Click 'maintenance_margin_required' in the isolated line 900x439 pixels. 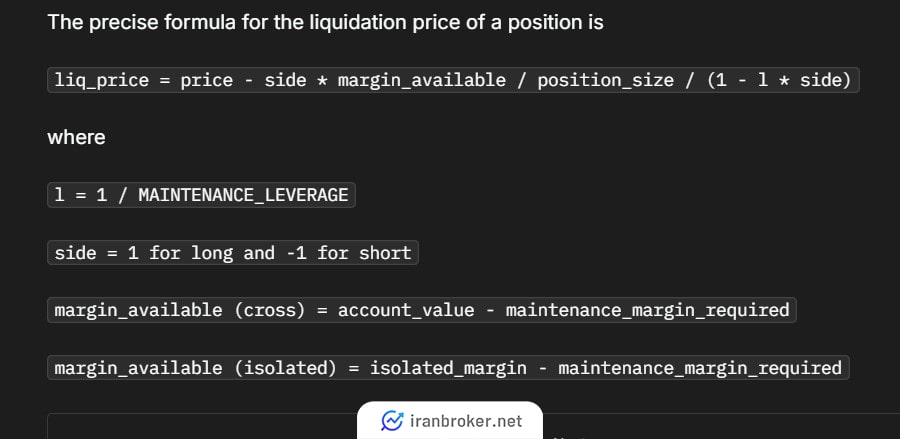point(700,367)
